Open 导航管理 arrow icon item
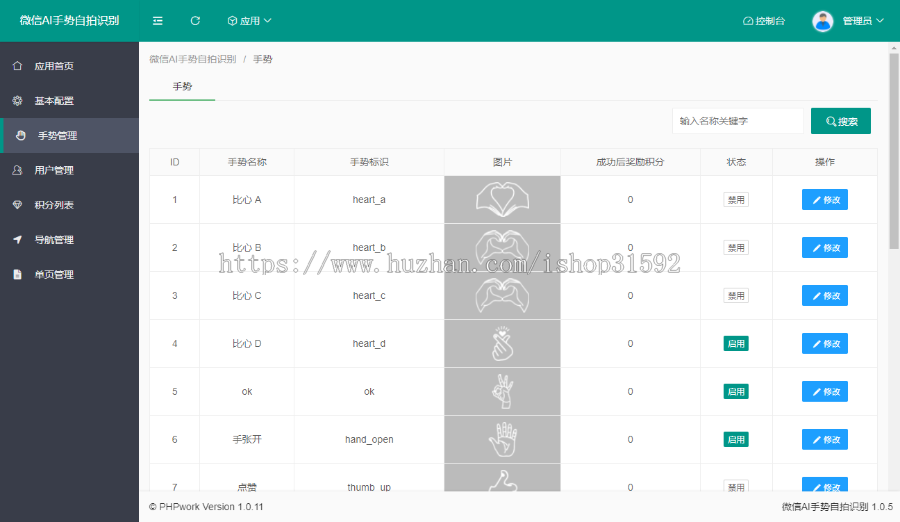900x522 pixels. [17, 239]
